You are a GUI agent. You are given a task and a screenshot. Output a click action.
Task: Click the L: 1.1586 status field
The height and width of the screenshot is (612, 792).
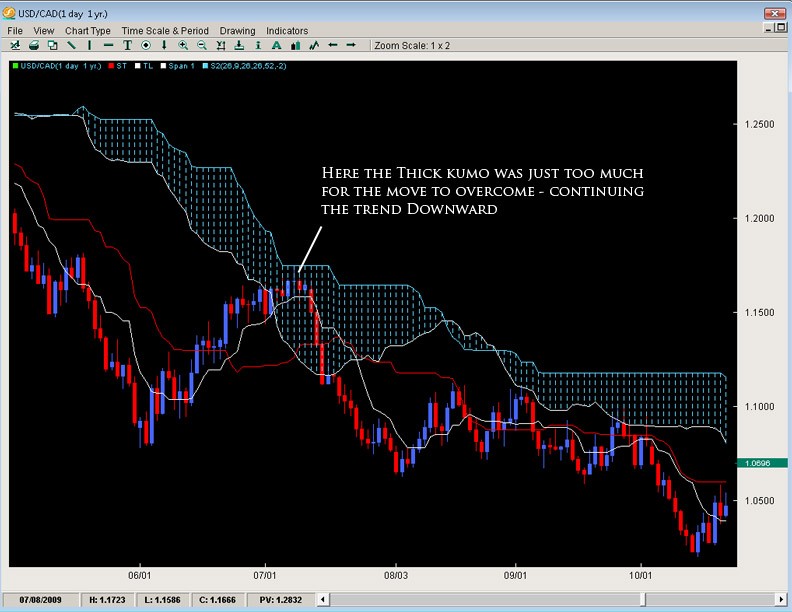162,600
